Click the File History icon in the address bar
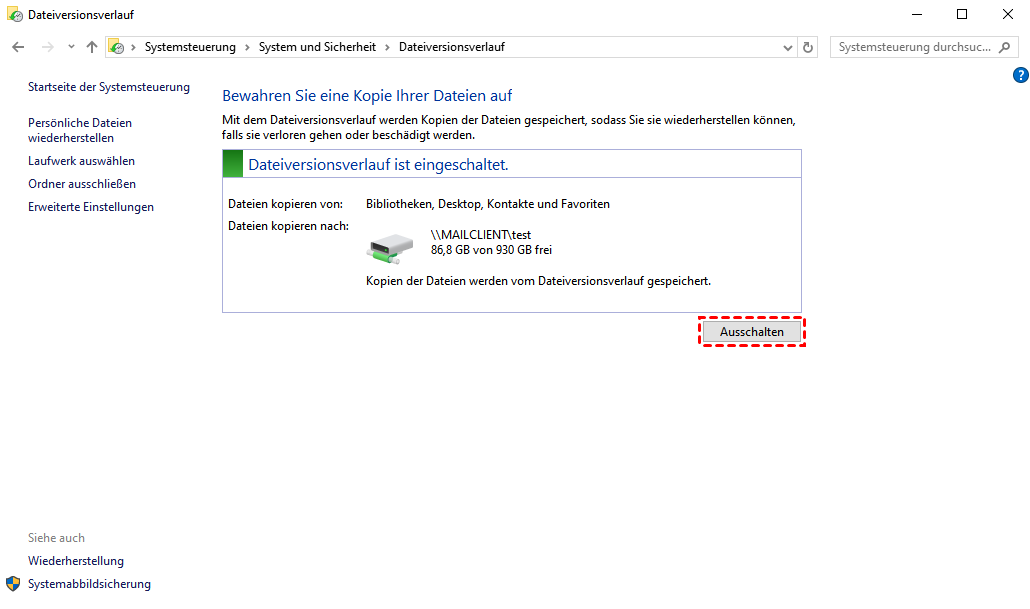Image resolution: width=1030 pixels, height=609 pixels. [x=117, y=47]
